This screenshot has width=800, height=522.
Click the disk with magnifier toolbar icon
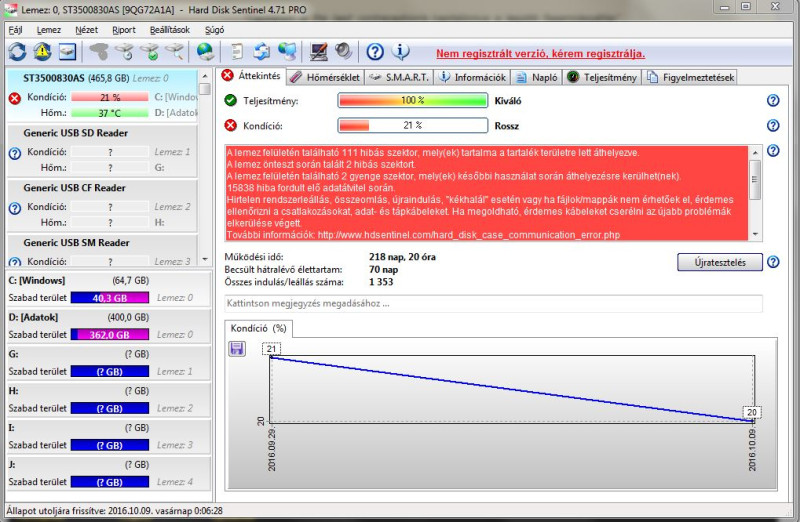click(174, 52)
